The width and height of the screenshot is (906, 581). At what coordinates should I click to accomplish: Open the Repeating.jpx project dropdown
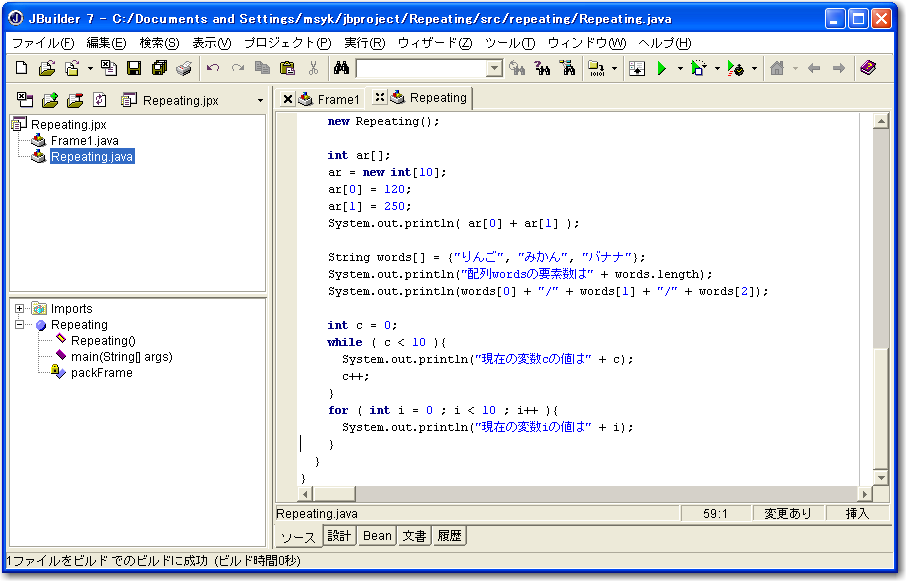pos(260,100)
